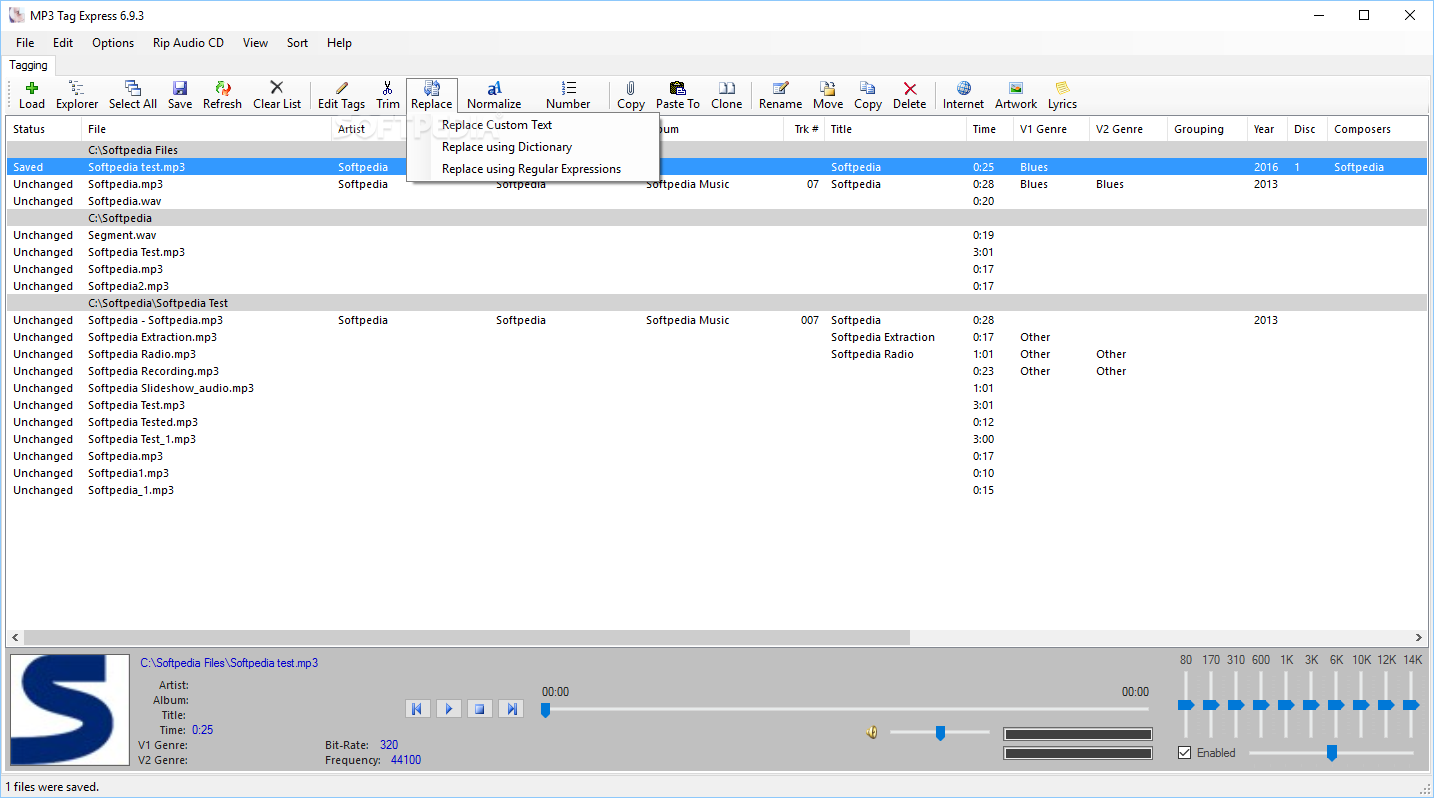Image resolution: width=1434 pixels, height=798 pixels.
Task: Skip to next track in player
Action: (512, 709)
